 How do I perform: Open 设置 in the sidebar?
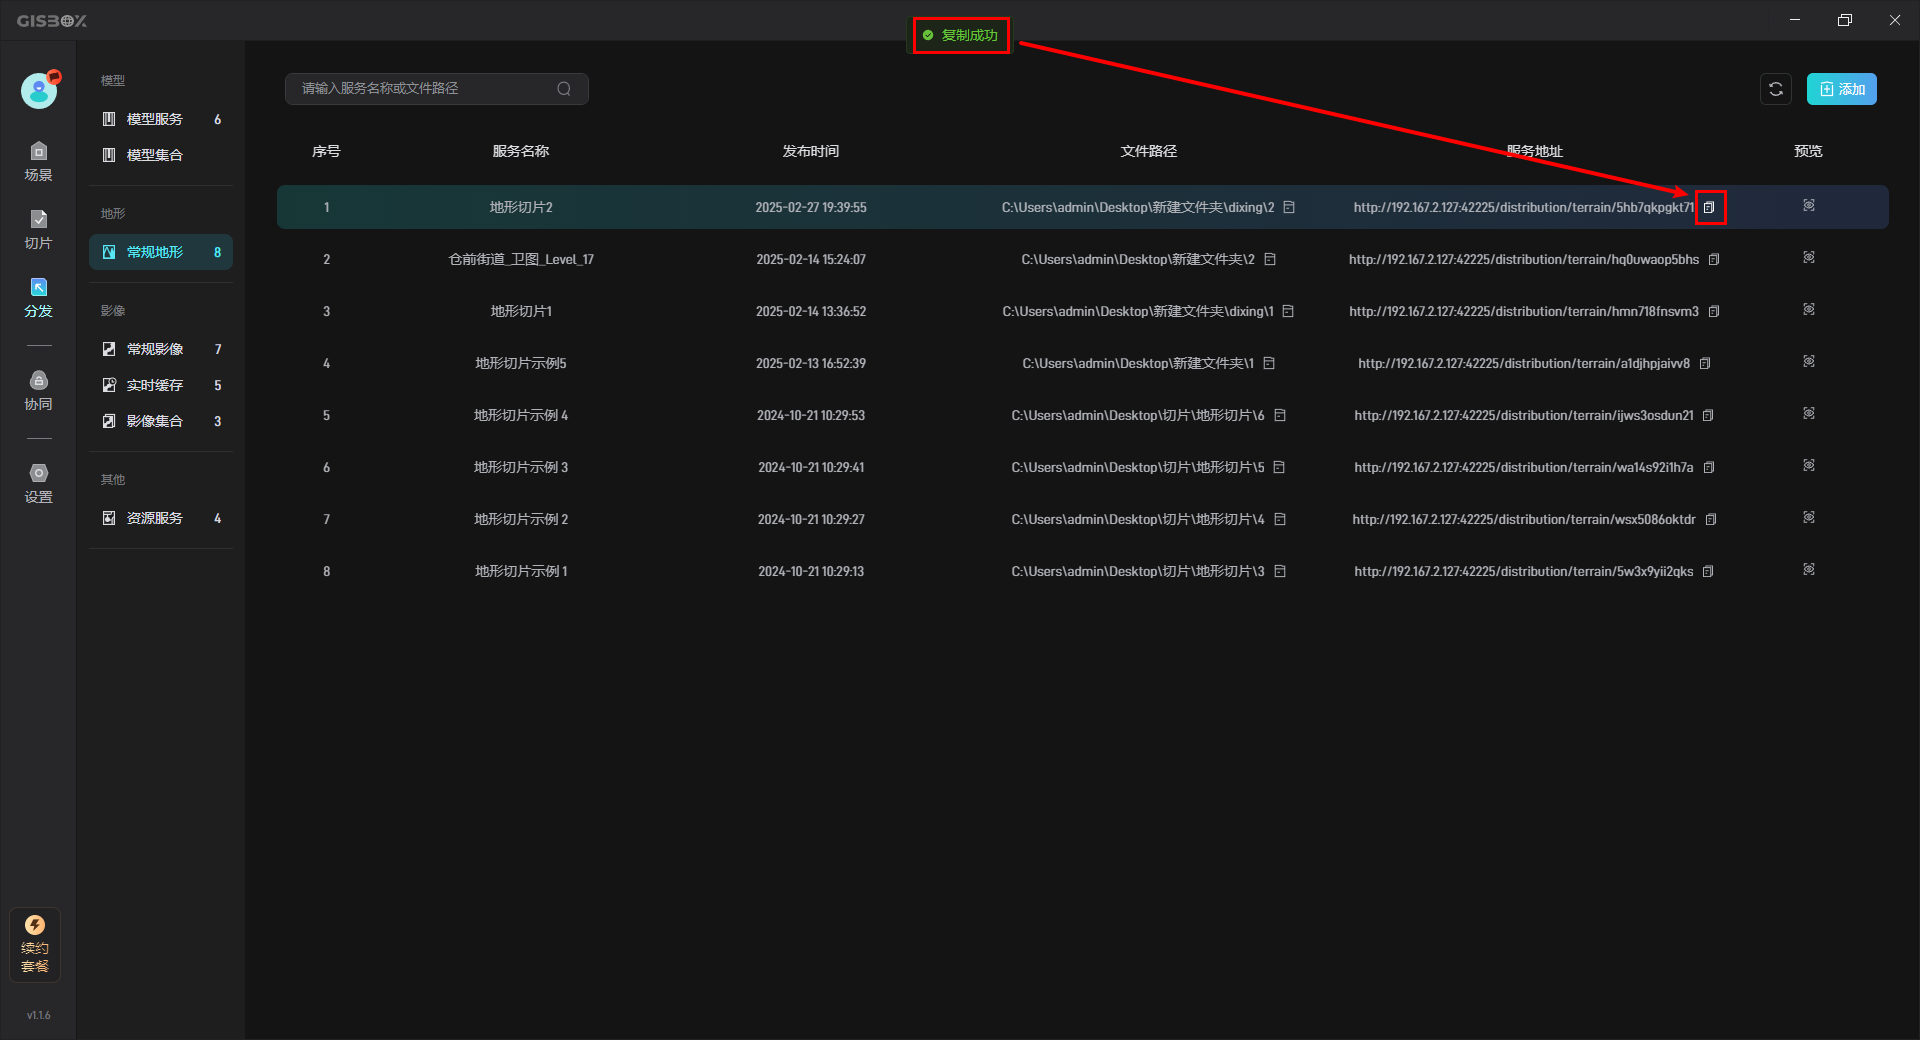tap(38, 484)
